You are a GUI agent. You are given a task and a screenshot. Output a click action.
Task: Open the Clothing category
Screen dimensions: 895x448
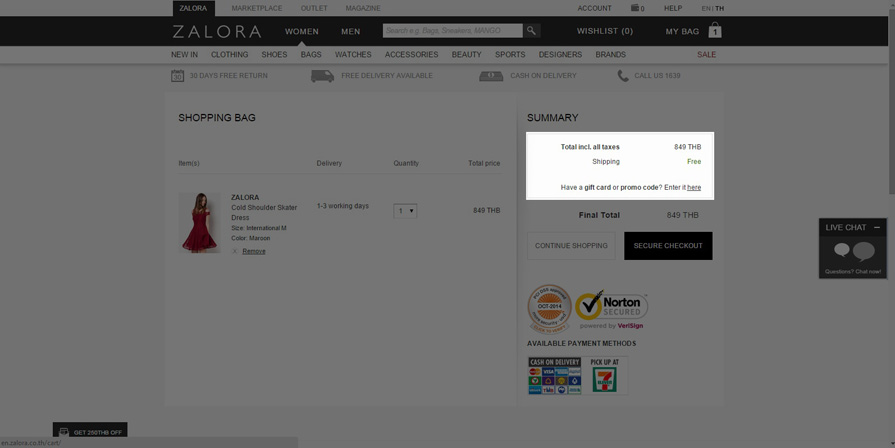pyautogui.click(x=229, y=55)
